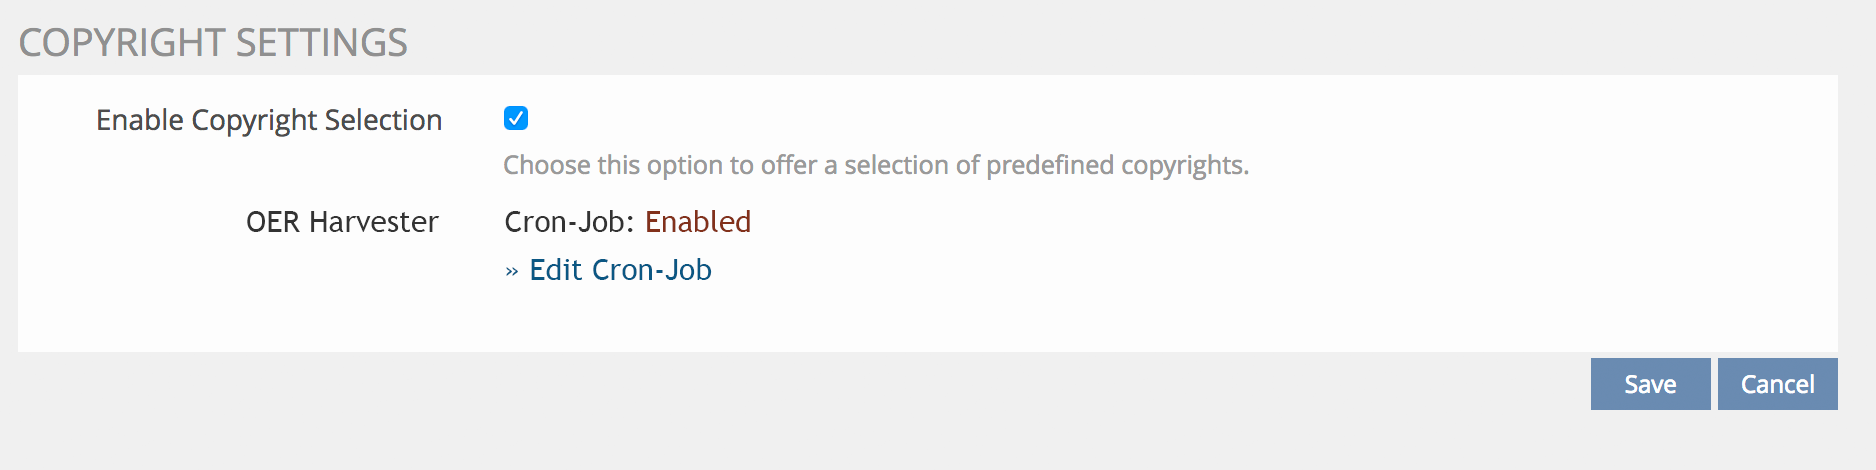
Task: Click the Copyright Settings section heading
Action: click(213, 43)
